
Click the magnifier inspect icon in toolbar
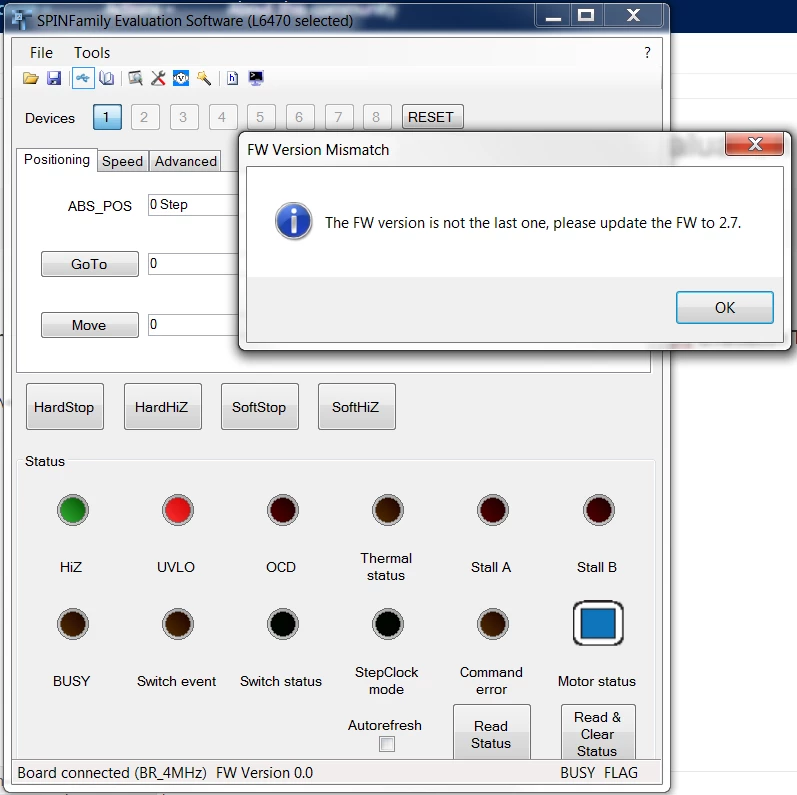(135, 78)
